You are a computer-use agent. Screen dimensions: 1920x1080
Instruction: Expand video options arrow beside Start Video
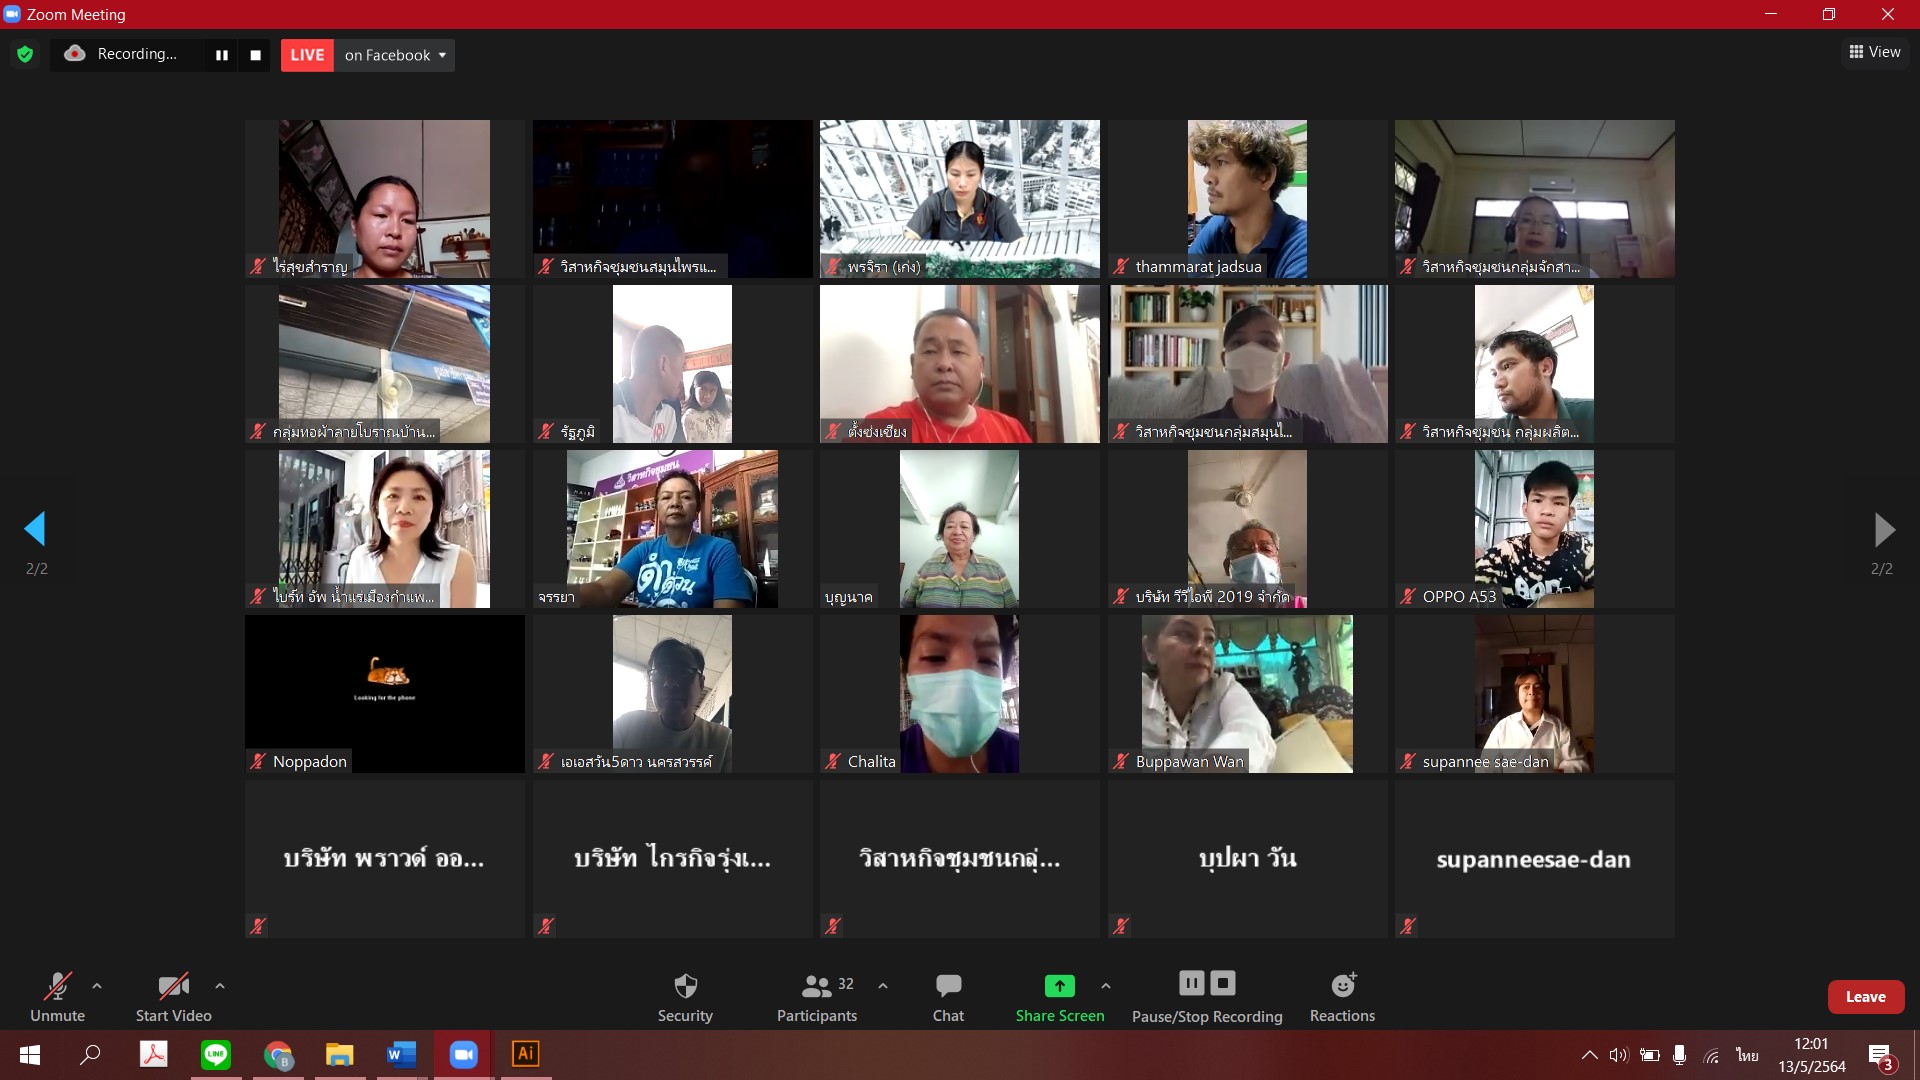pos(220,986)
